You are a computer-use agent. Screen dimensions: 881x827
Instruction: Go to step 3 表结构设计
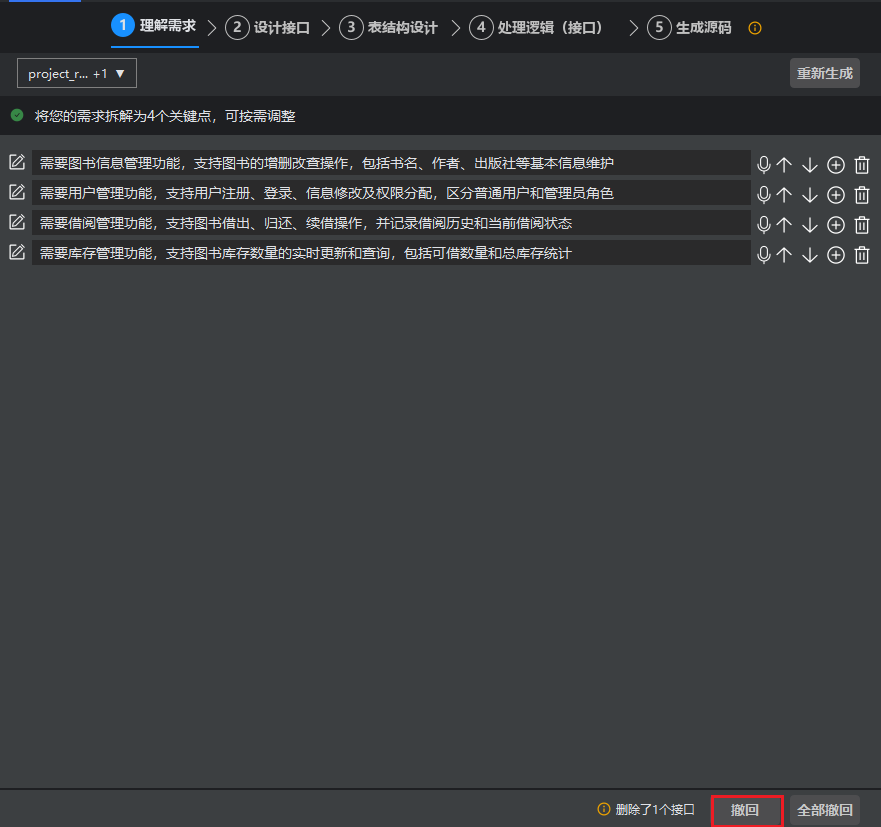pos(389,28)
